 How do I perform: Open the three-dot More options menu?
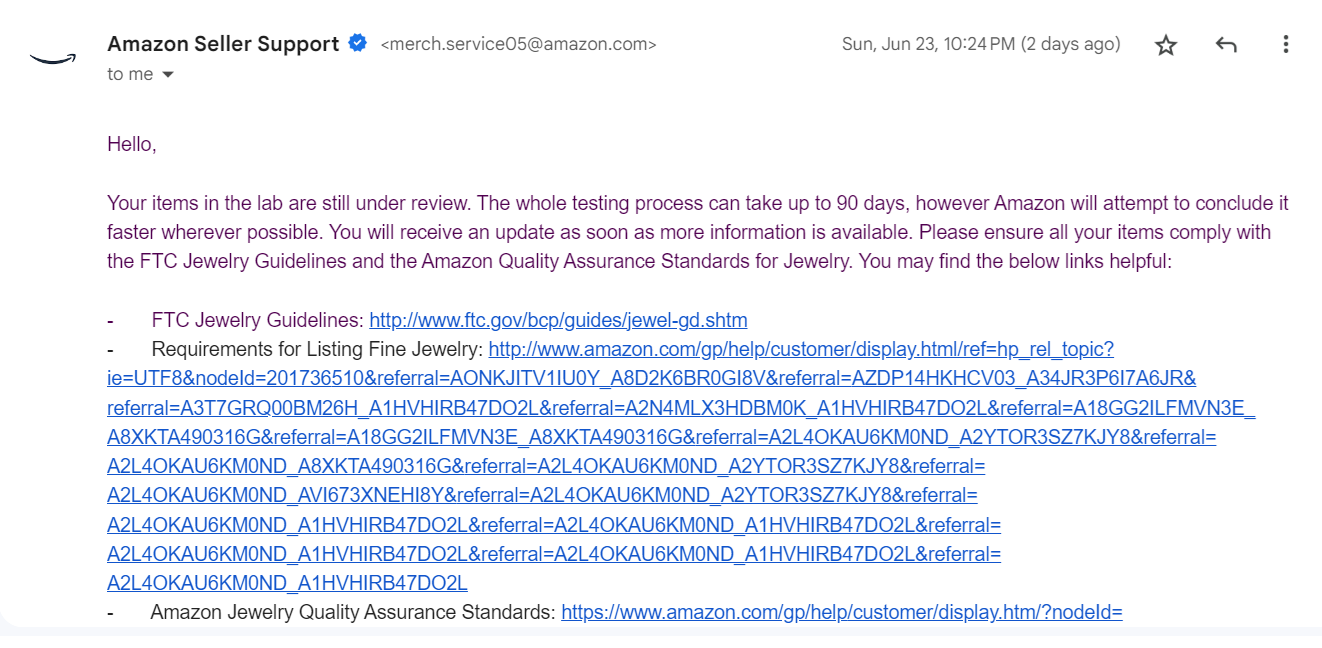coord(1286,45)
